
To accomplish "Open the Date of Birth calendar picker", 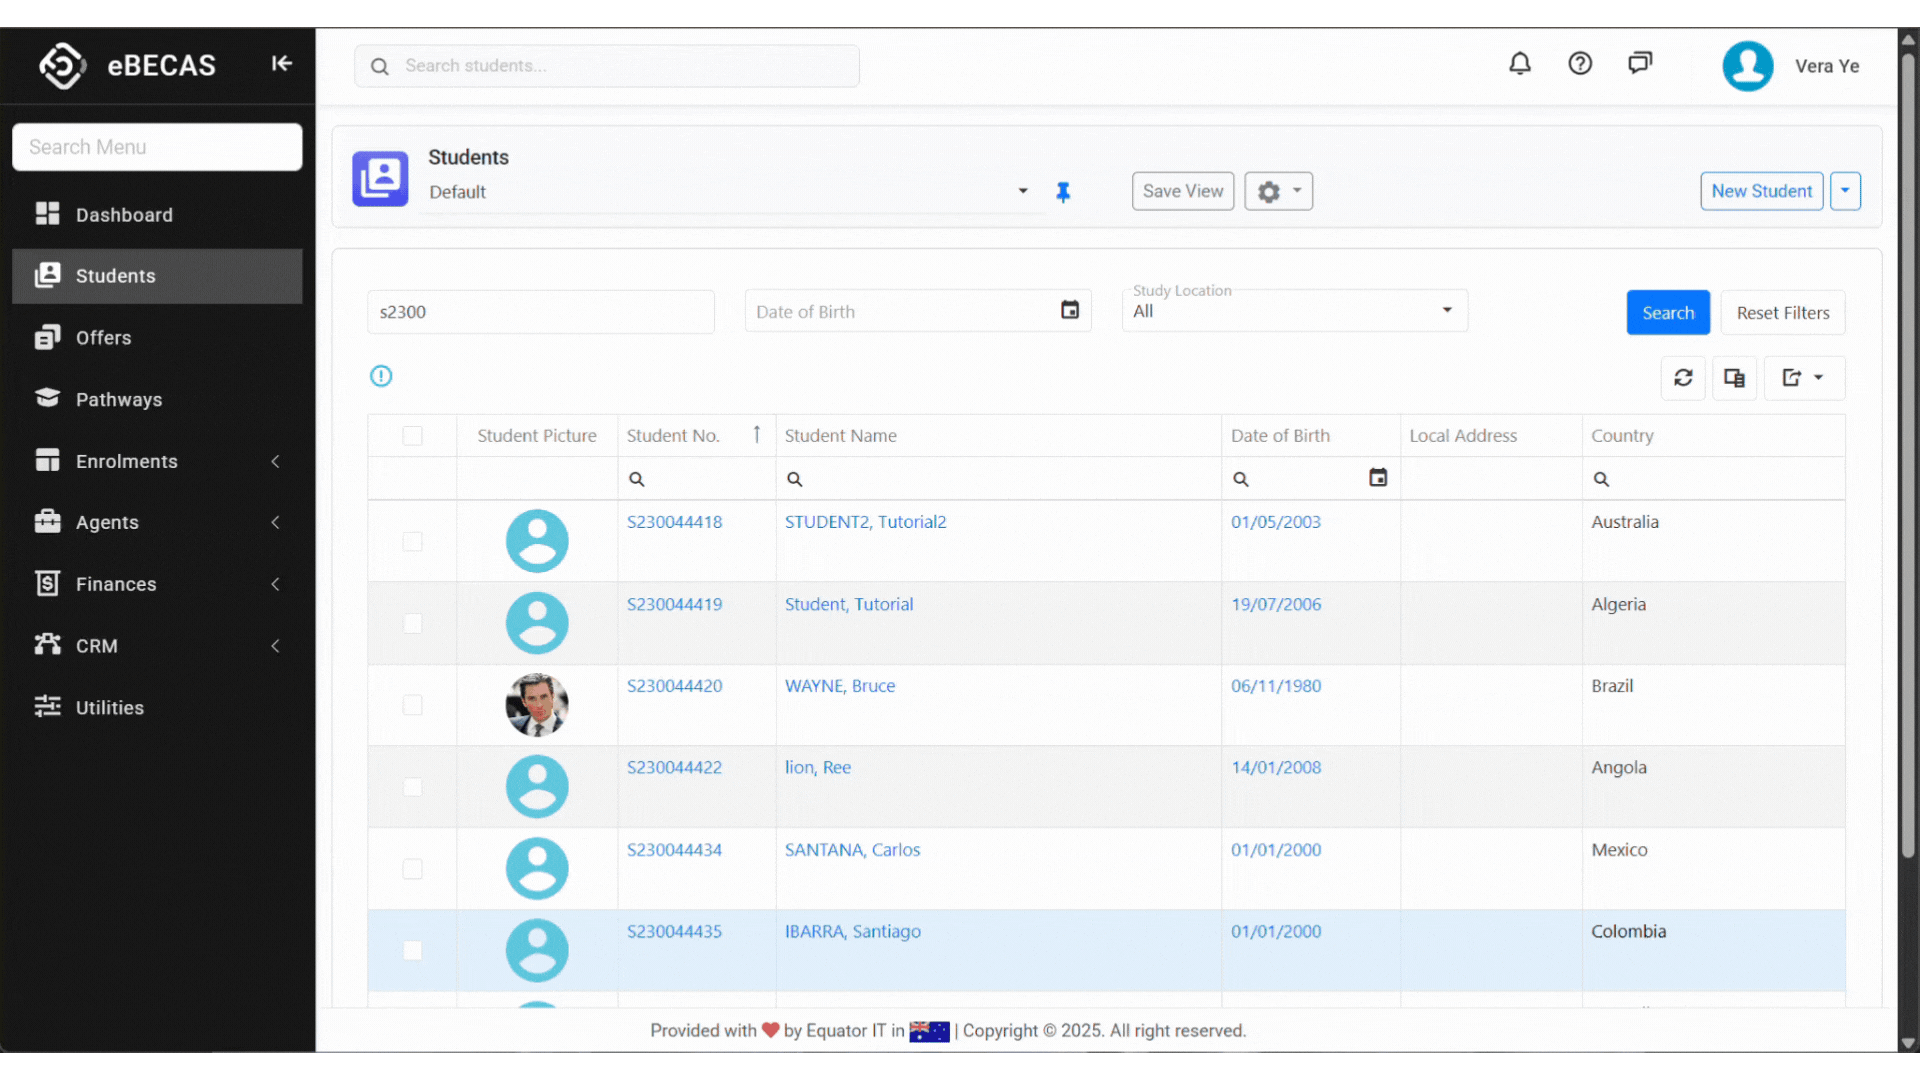I will click(x=1070, y=311).
